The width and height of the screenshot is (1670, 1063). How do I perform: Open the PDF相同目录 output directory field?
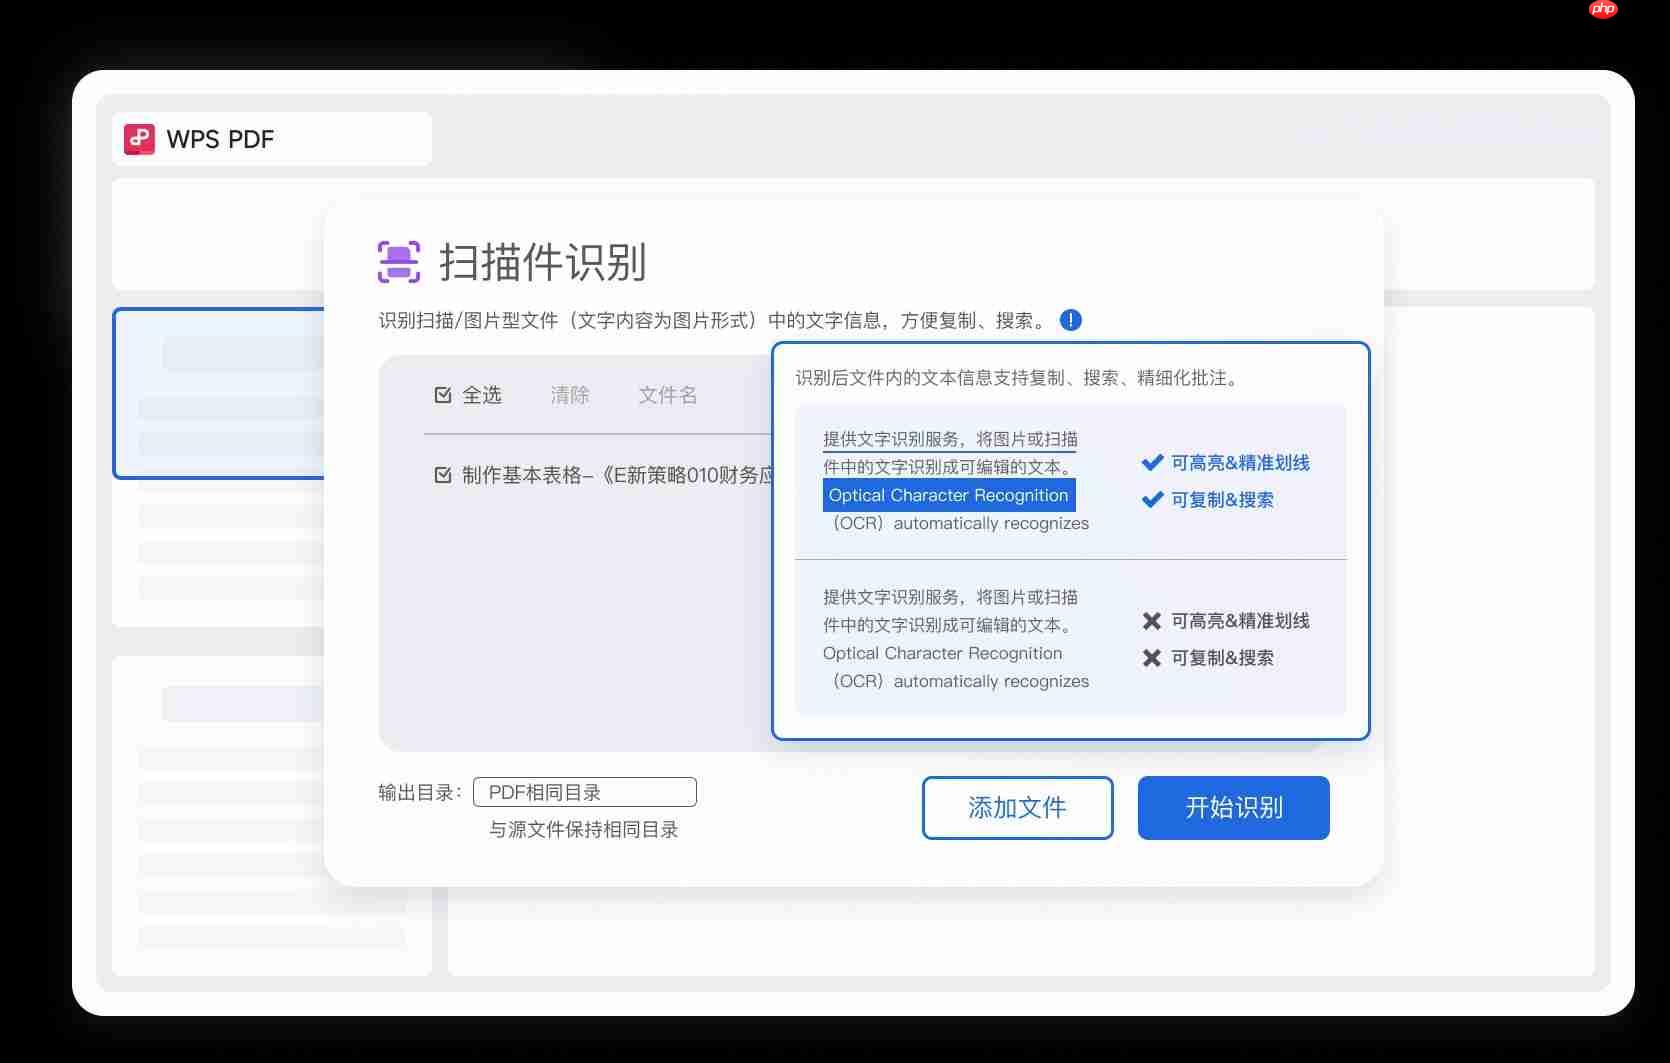(x=584, y=791)
